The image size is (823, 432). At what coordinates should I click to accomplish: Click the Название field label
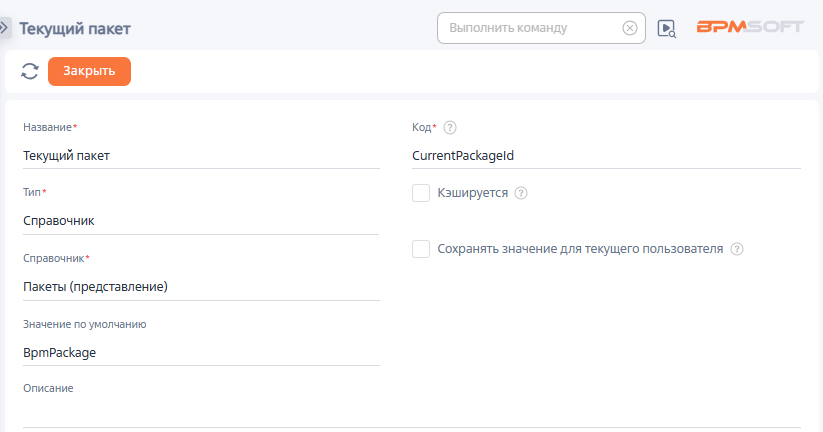(48, 127)
